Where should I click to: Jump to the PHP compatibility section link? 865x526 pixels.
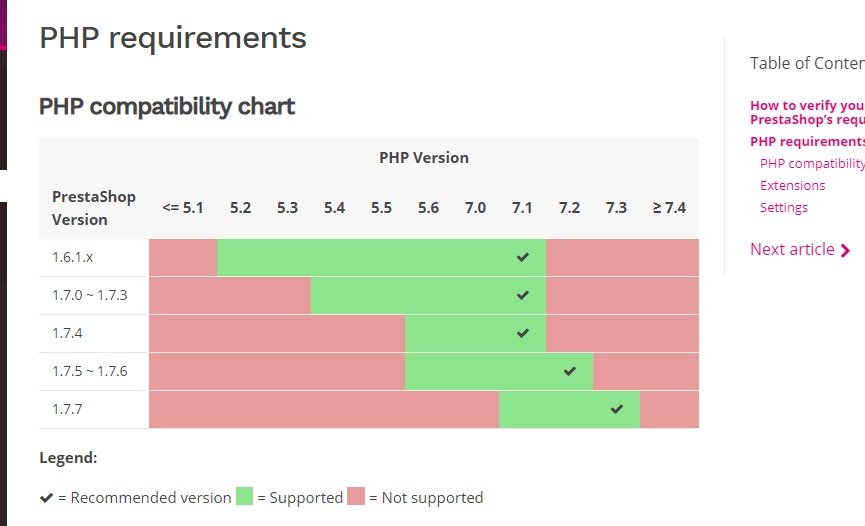[x=811, y=163]
